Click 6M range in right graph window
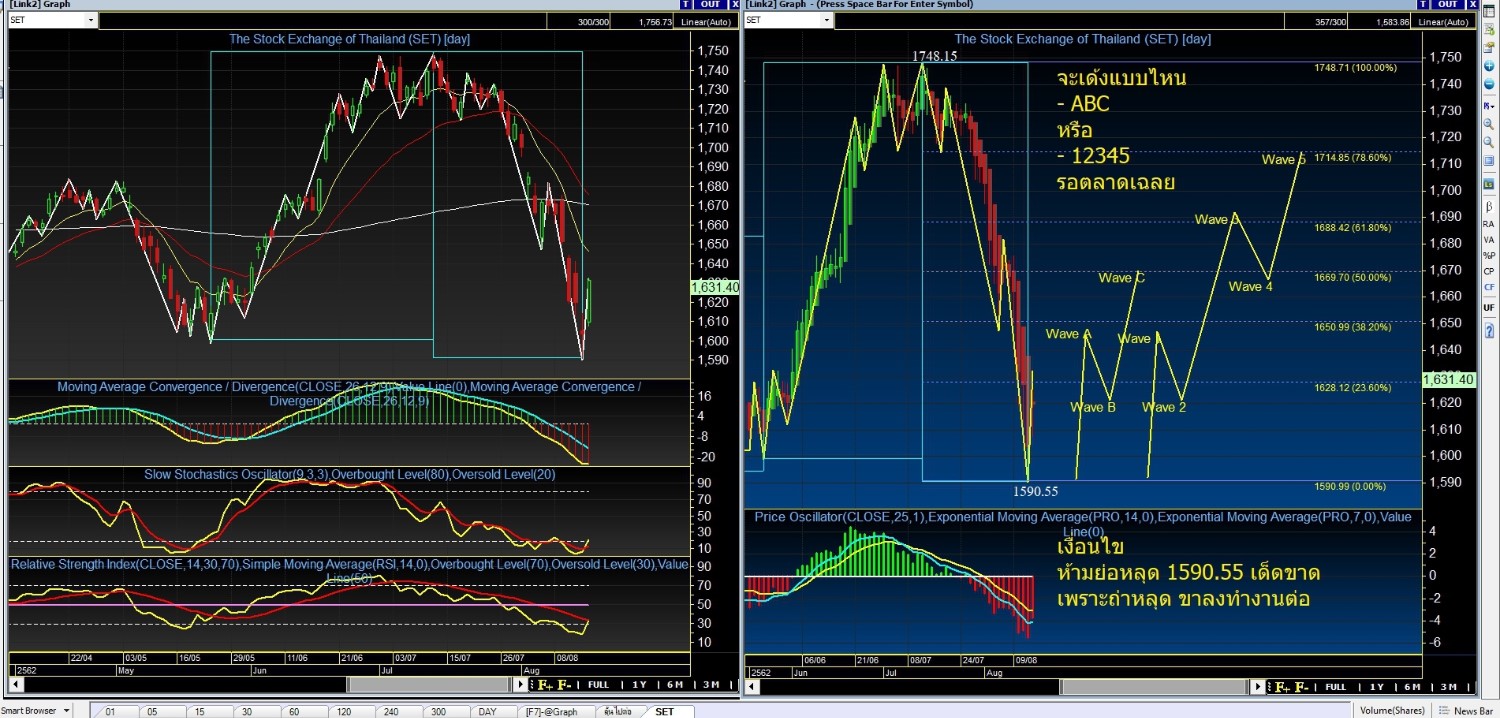Image resolution: width=1500 pixels, height=718 pixels. (1413, 687)
